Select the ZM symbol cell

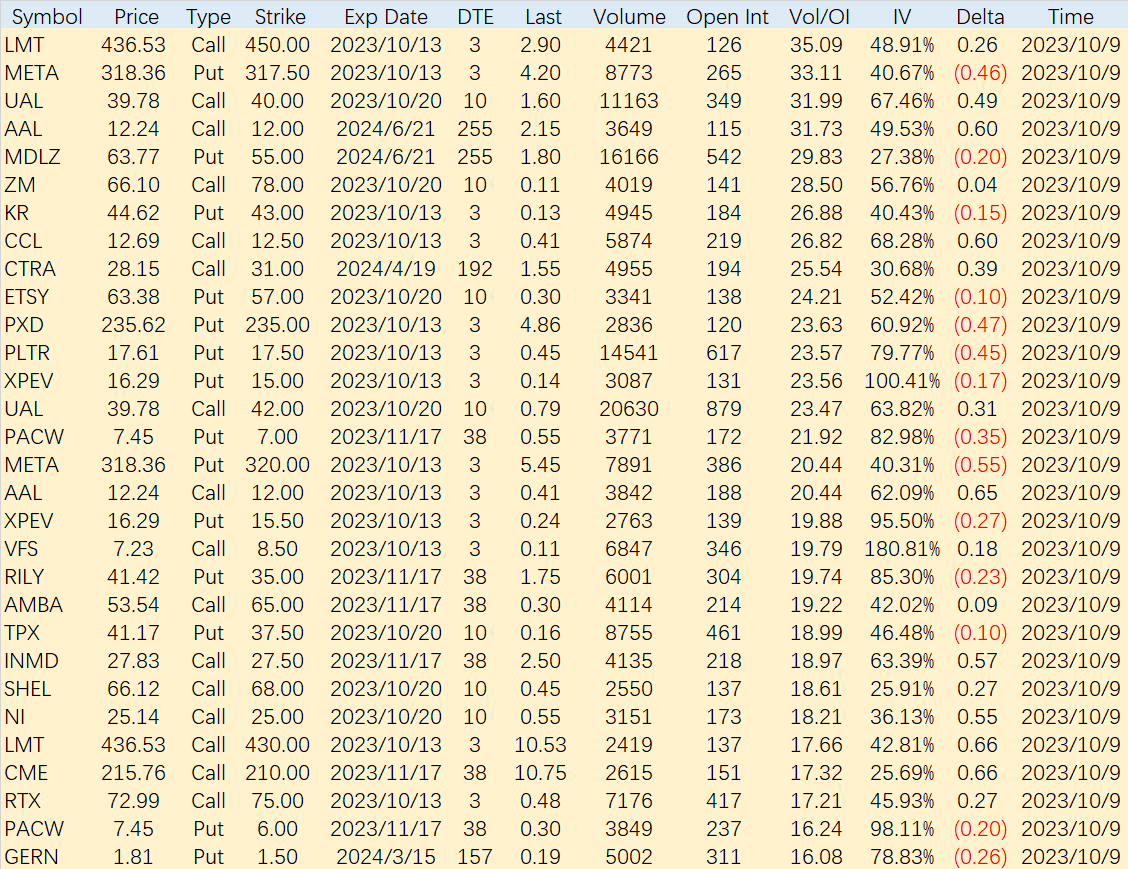point(19,185)
